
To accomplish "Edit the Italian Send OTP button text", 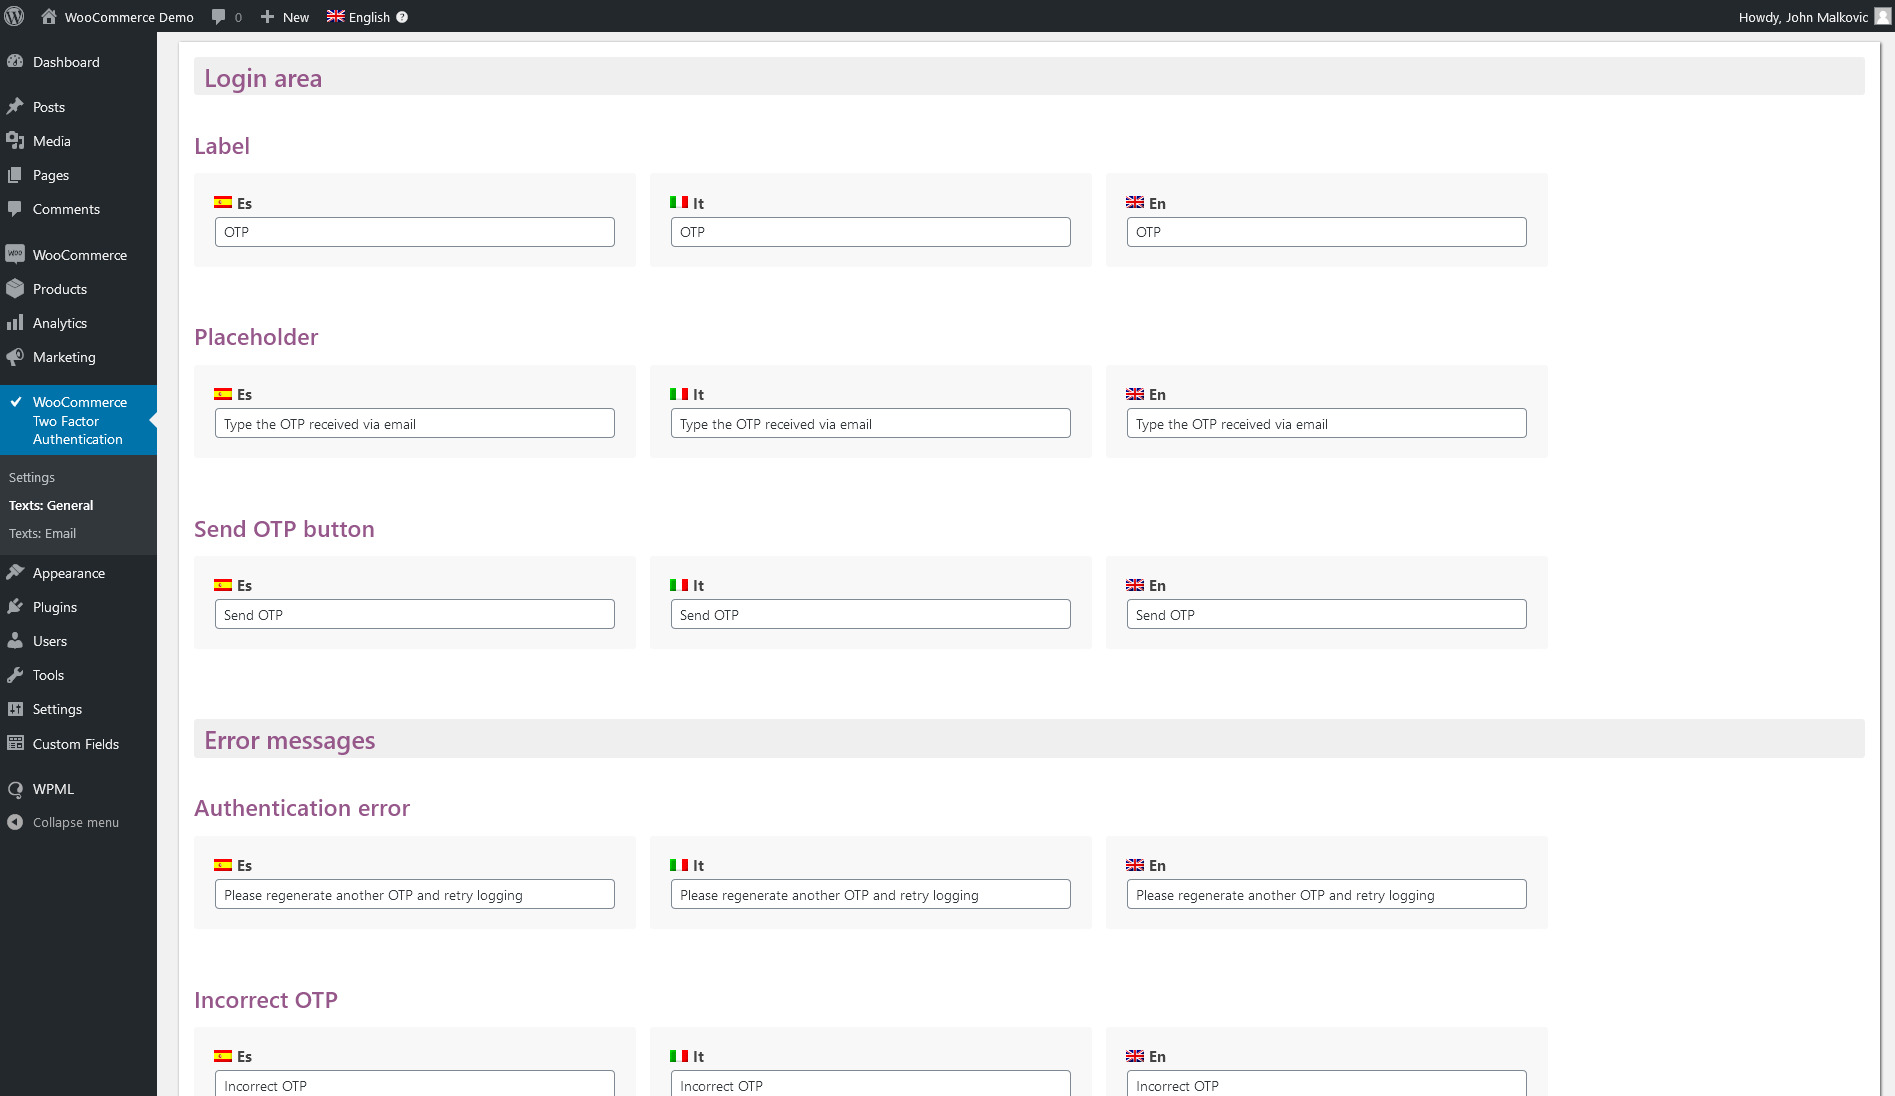I will tap(870, 615).
